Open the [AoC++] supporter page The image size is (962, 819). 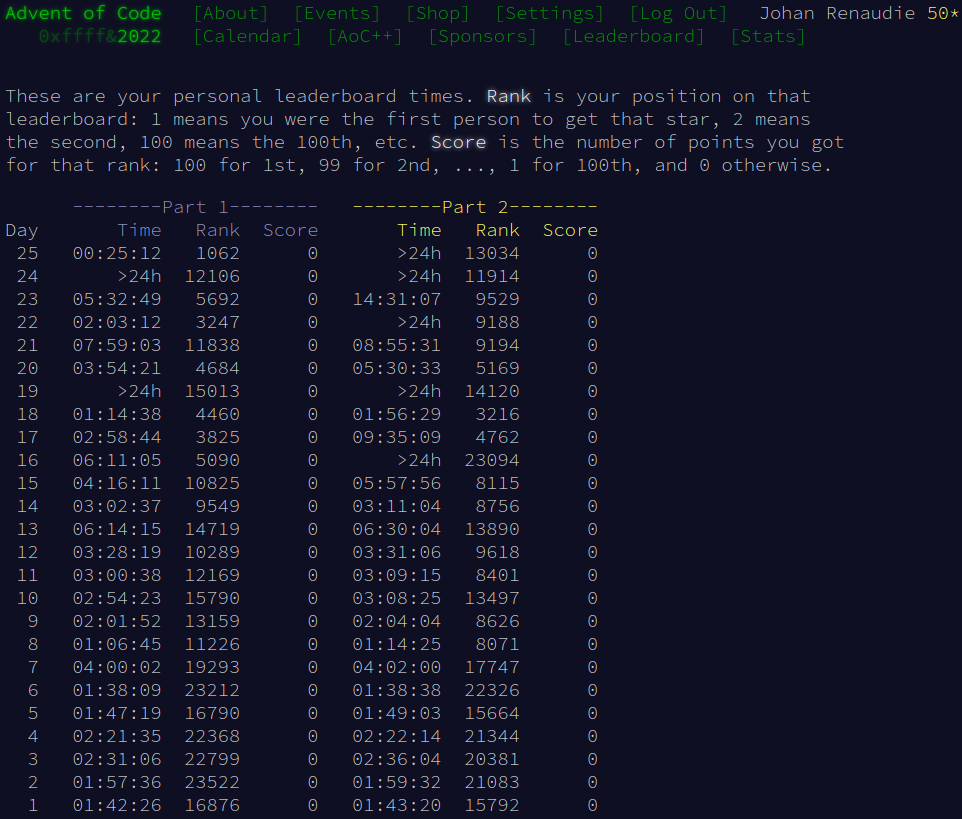[365, 36]
